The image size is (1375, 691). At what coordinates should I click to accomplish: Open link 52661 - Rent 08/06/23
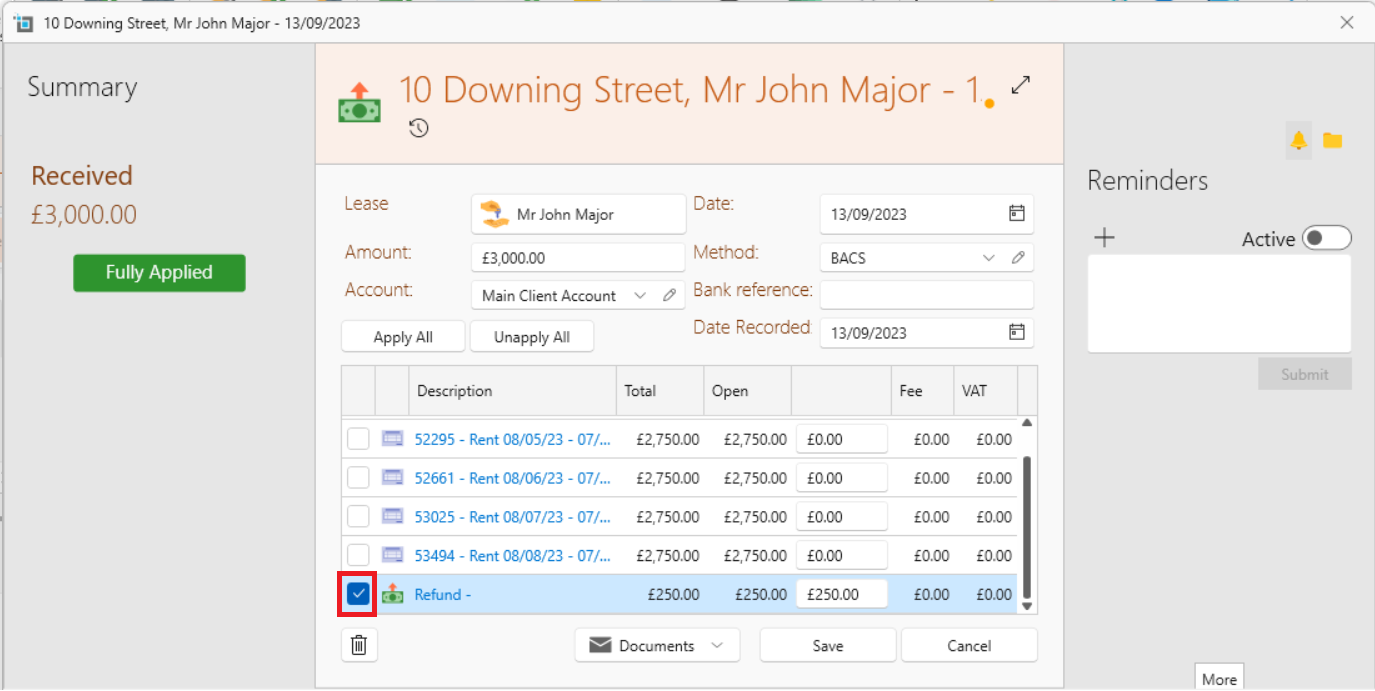pyautogui.click(x=512, y=478)
